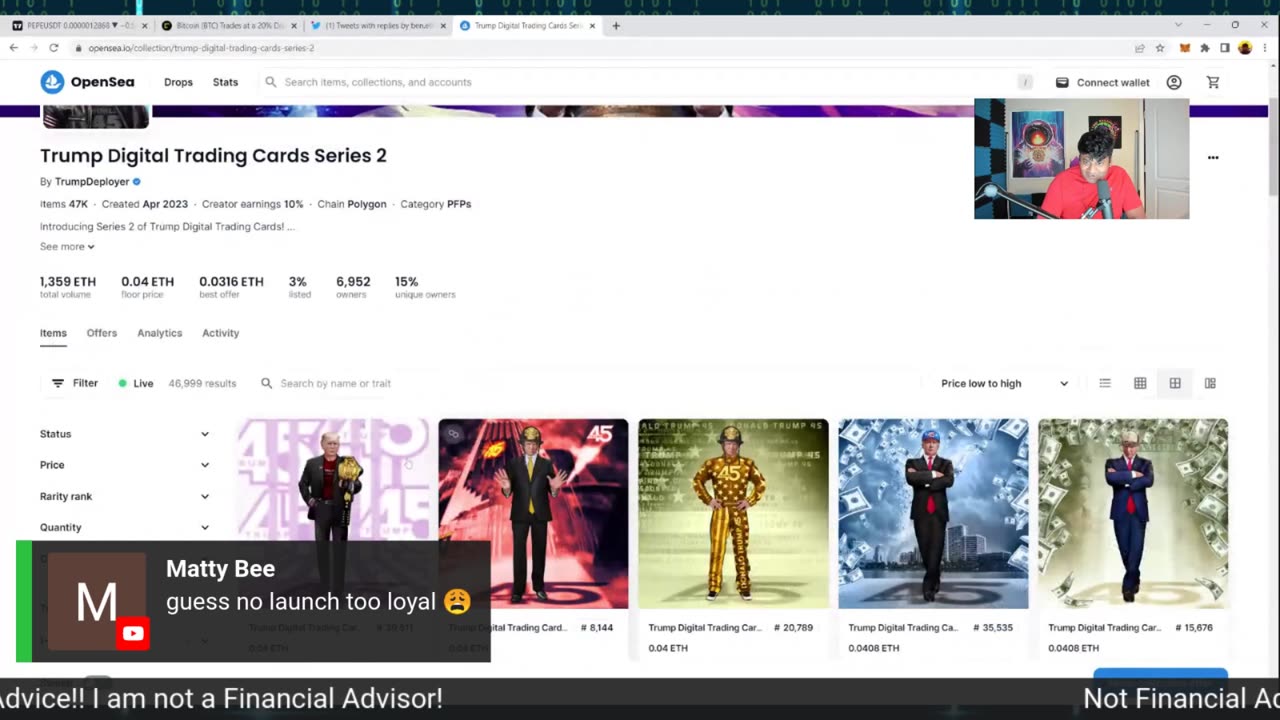Expand the Status filter section

(x=125, y=434)
